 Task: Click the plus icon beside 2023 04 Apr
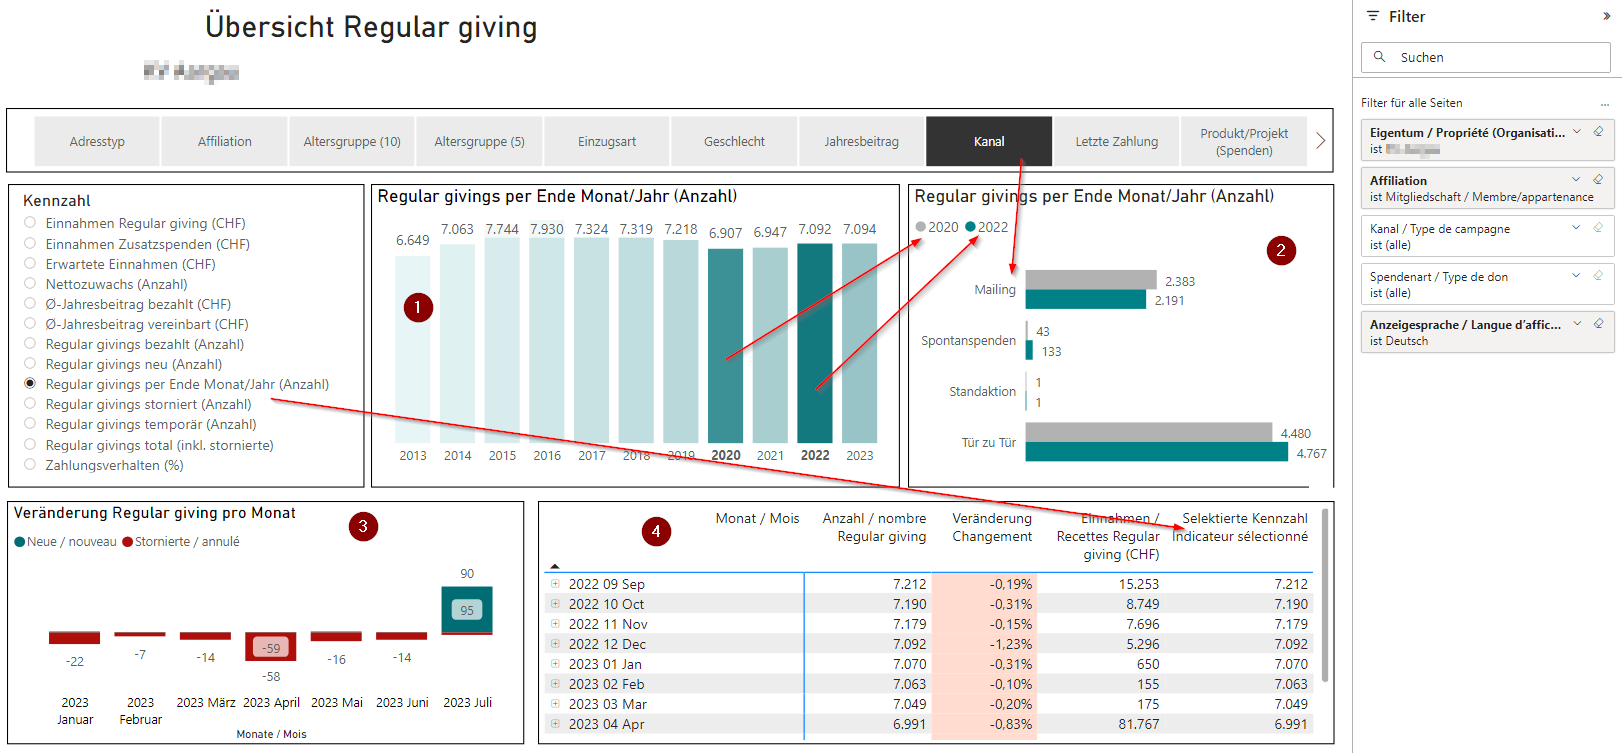coord(555,723)
